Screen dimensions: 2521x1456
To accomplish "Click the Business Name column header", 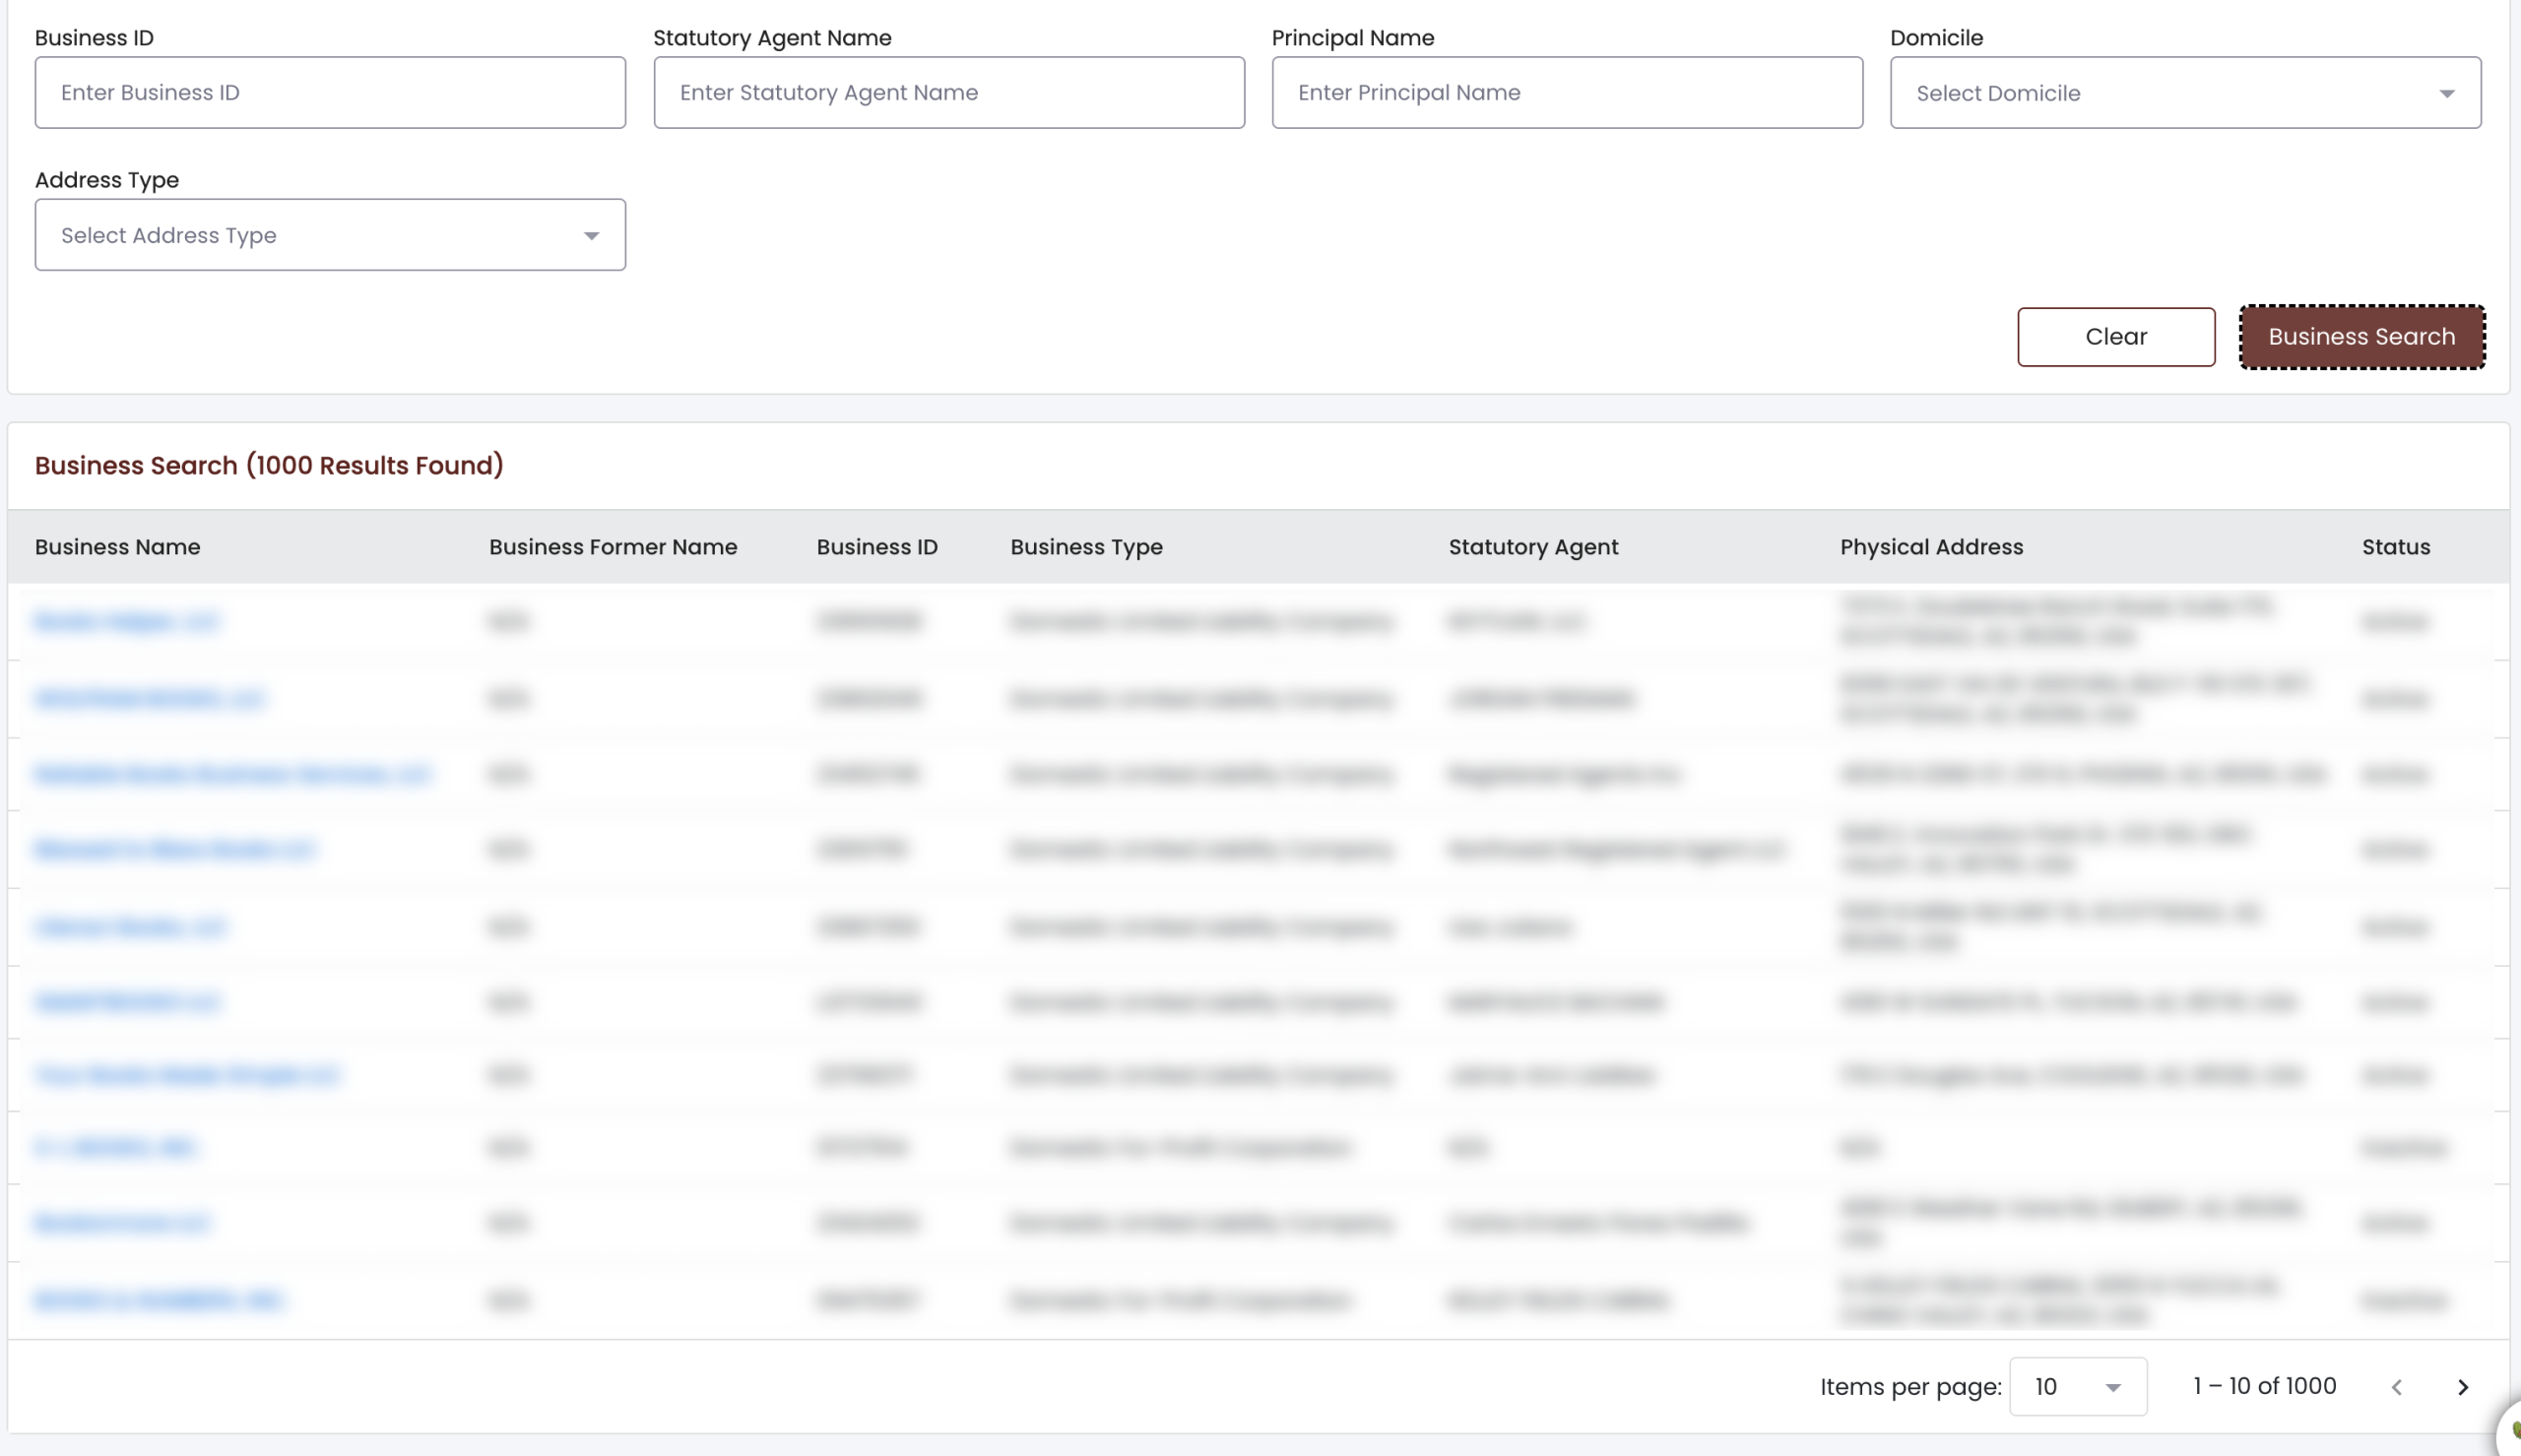I will click(118, 547).
